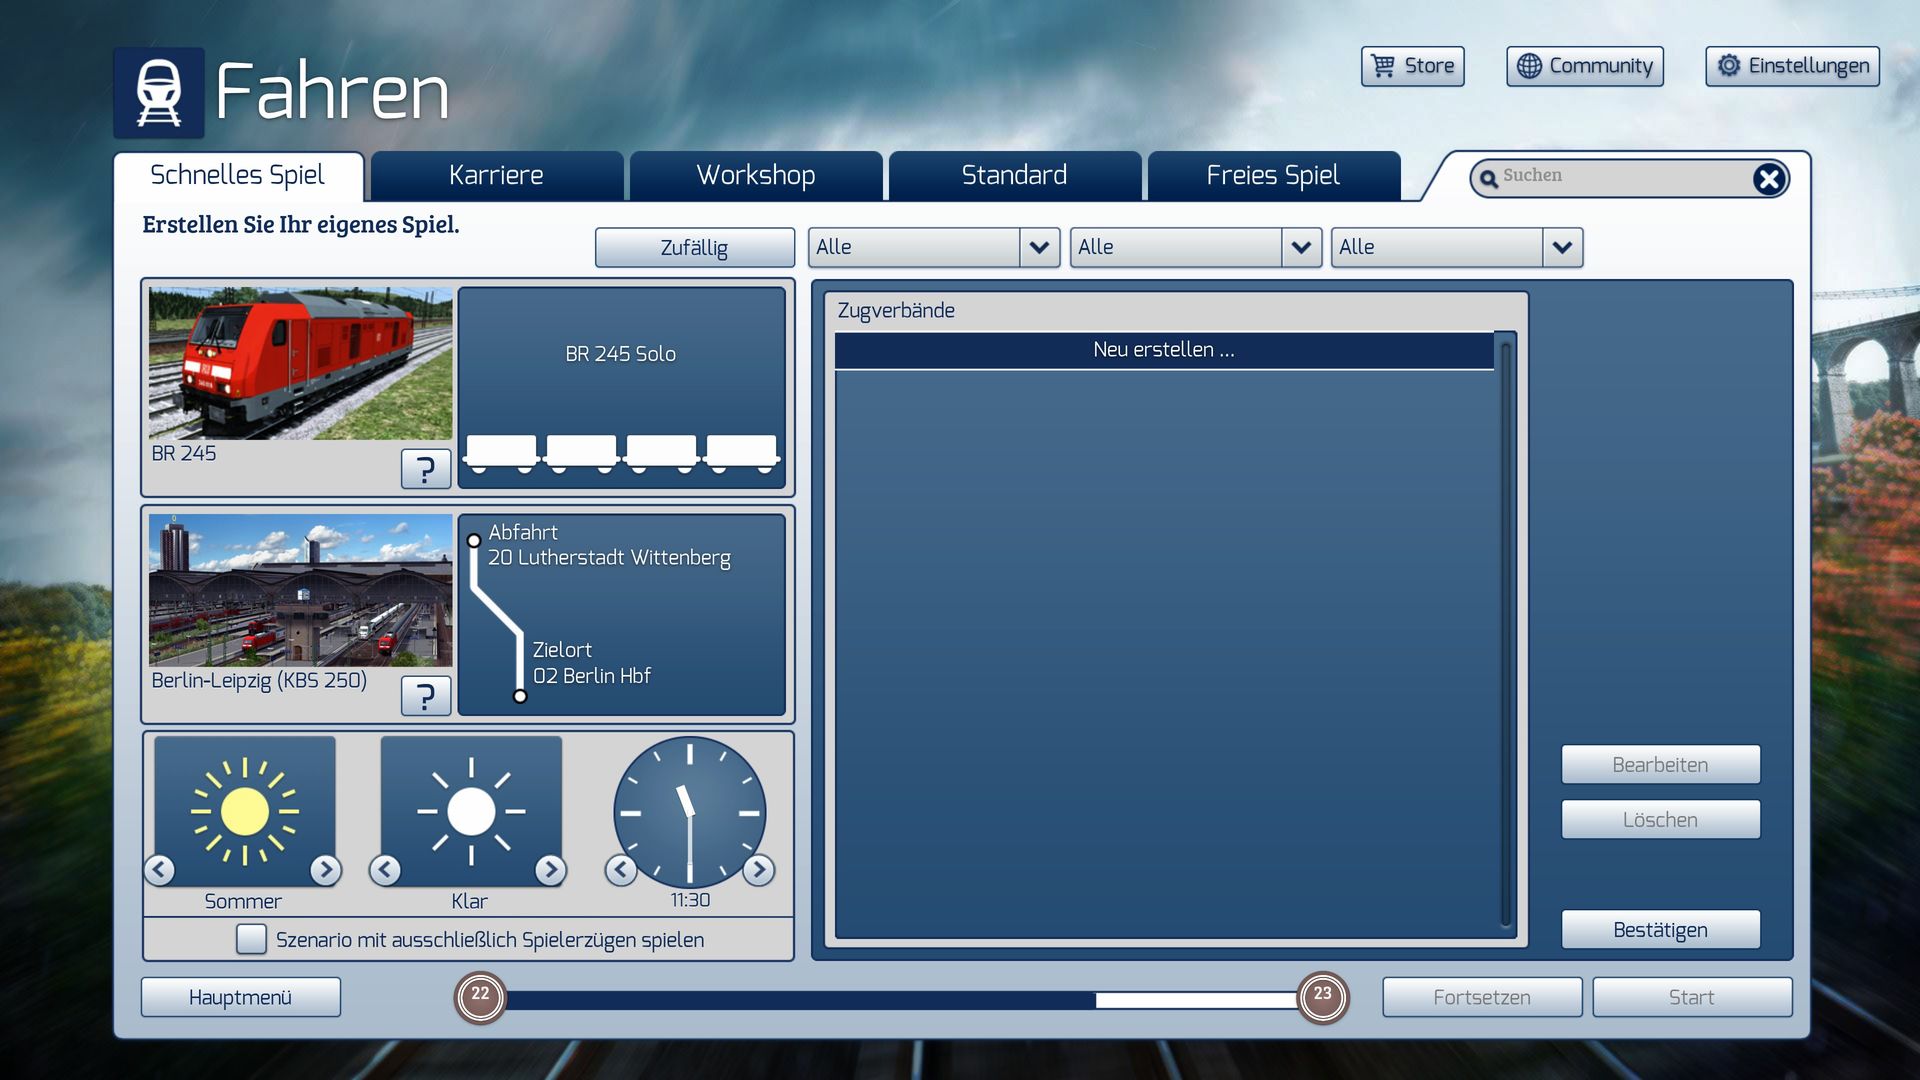Expand the first Alle filter dropdown
The width and height of the screenshot is (1920, 1080).
[1039, 247]
